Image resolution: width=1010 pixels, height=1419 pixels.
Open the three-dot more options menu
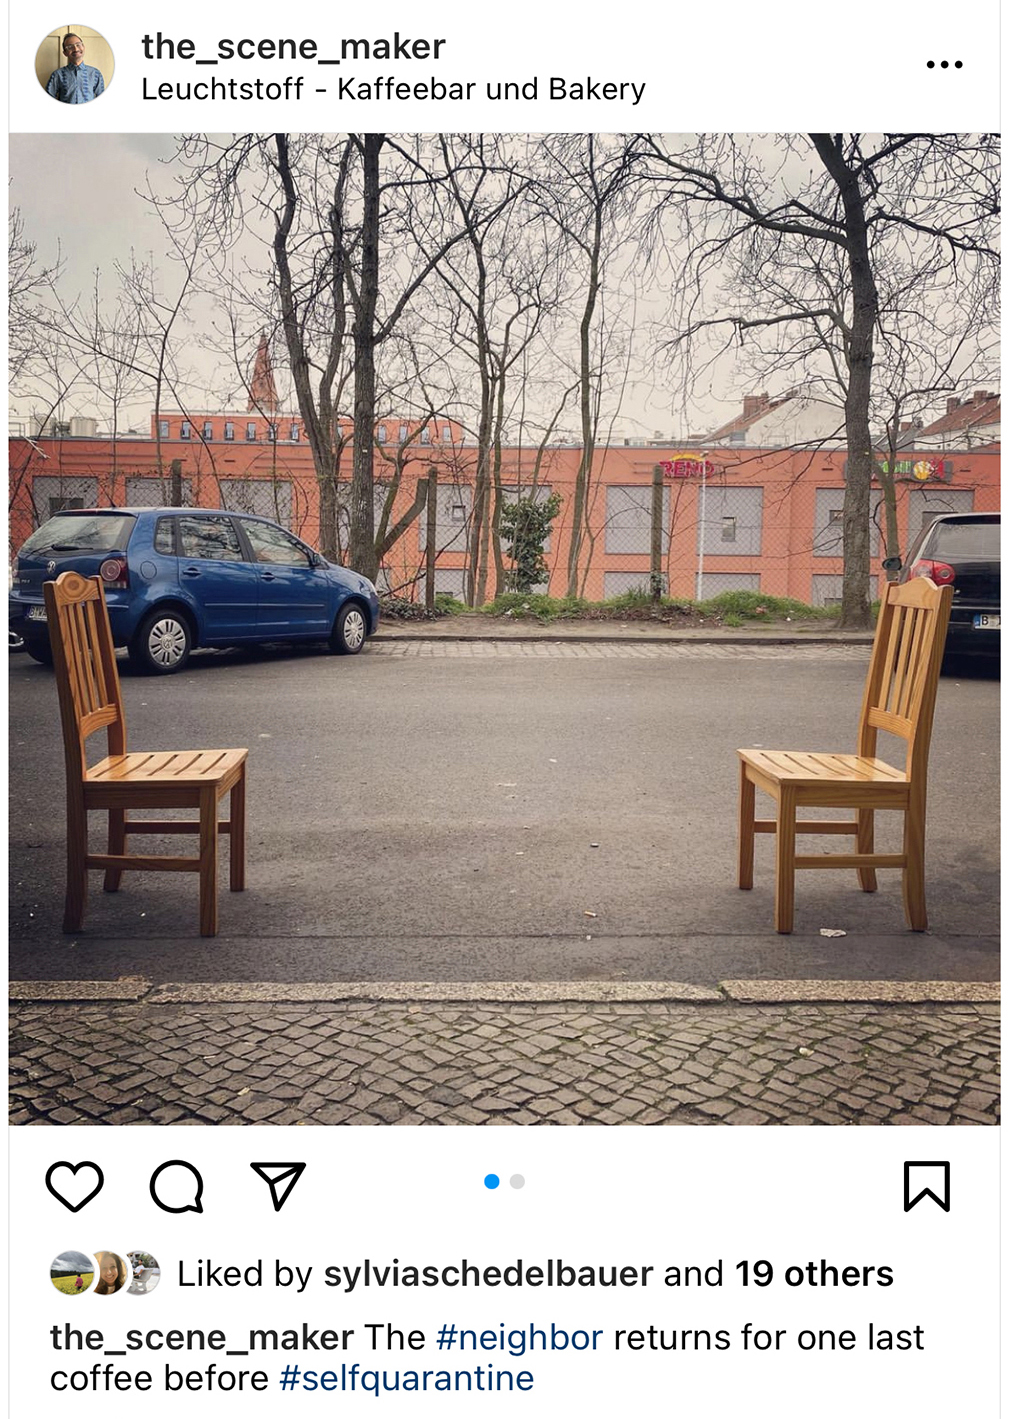[944, 65]
